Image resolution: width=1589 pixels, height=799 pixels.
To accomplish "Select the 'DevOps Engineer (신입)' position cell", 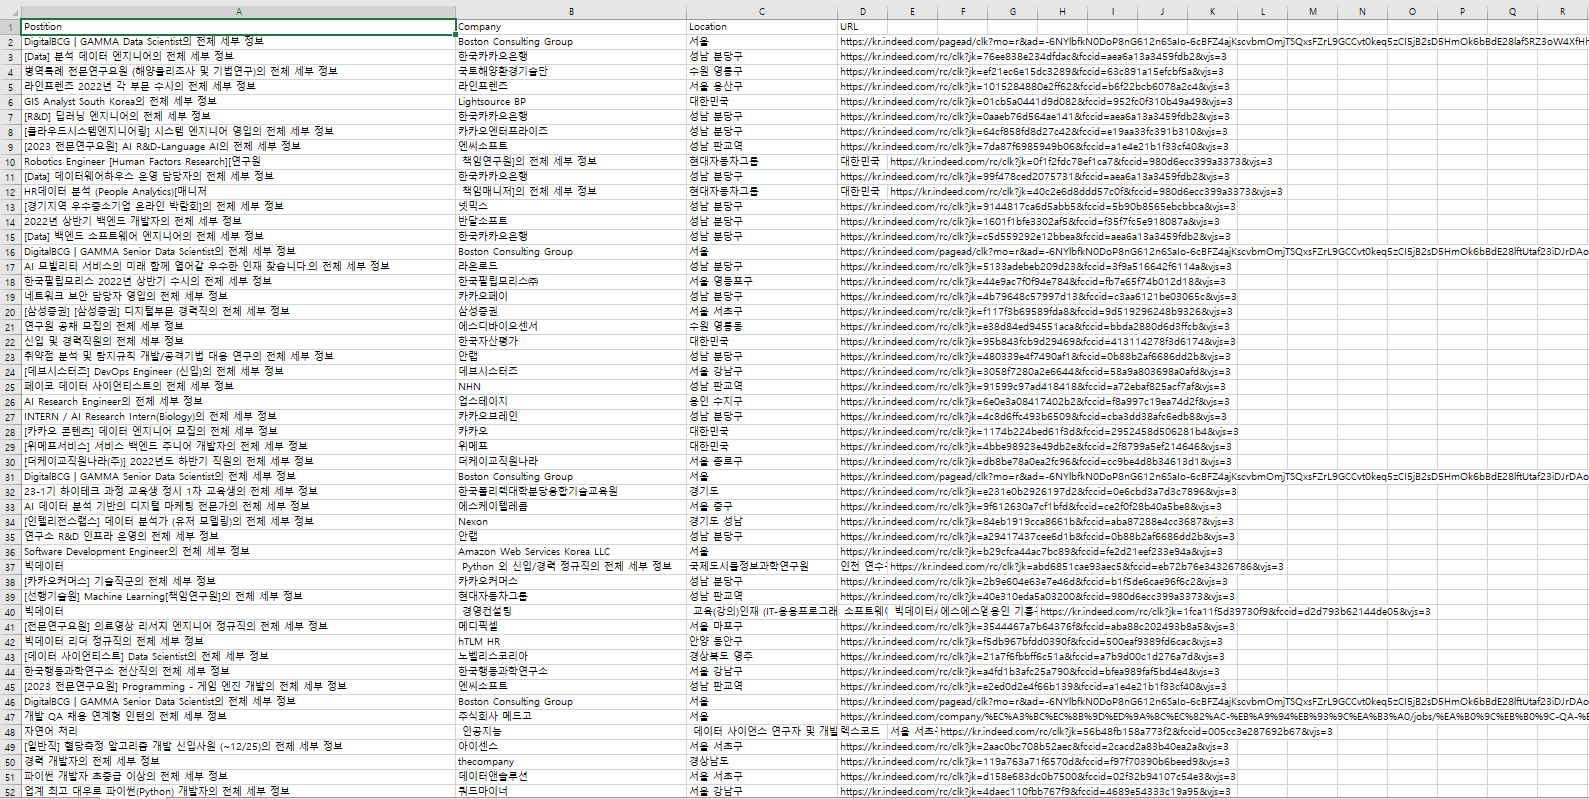I will [x=238, y=372].
